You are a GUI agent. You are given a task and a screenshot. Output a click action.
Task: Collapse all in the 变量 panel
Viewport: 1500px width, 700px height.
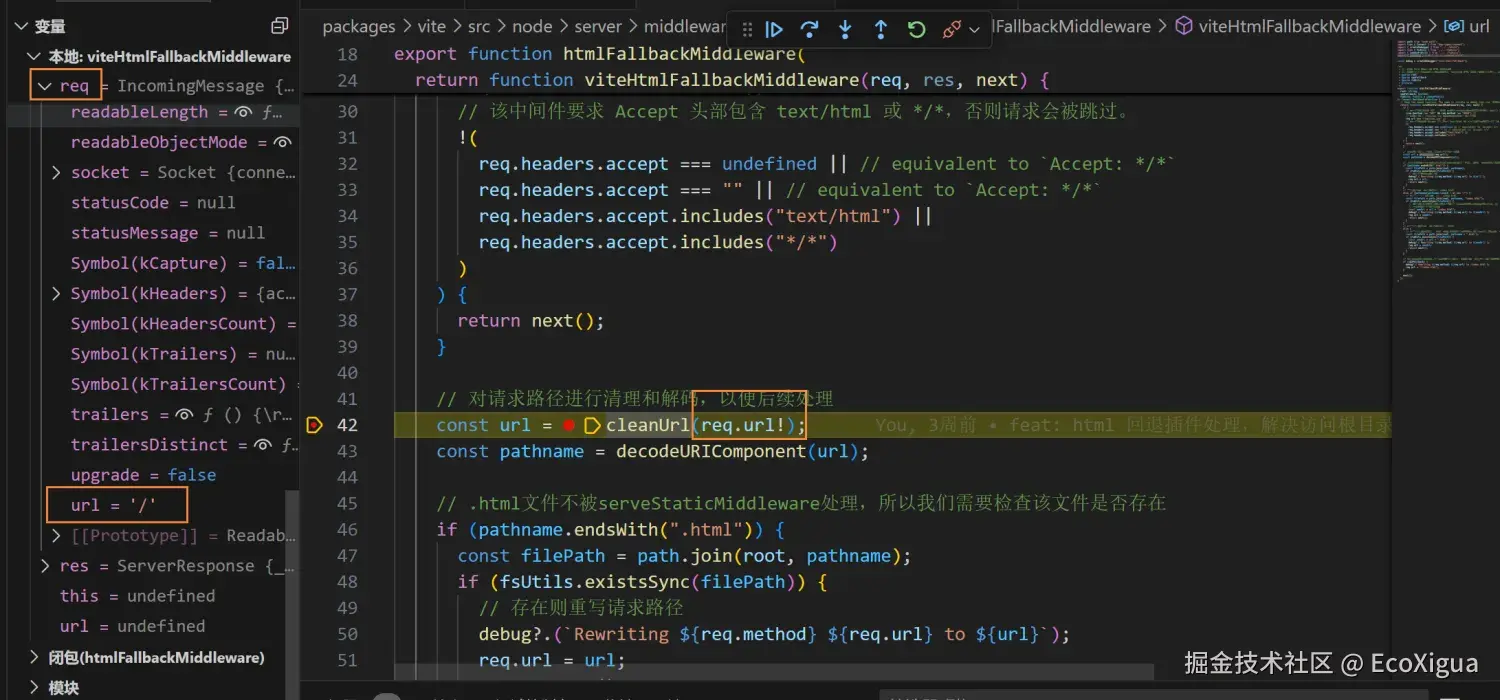pyautogui.click(x=280, y=26)
